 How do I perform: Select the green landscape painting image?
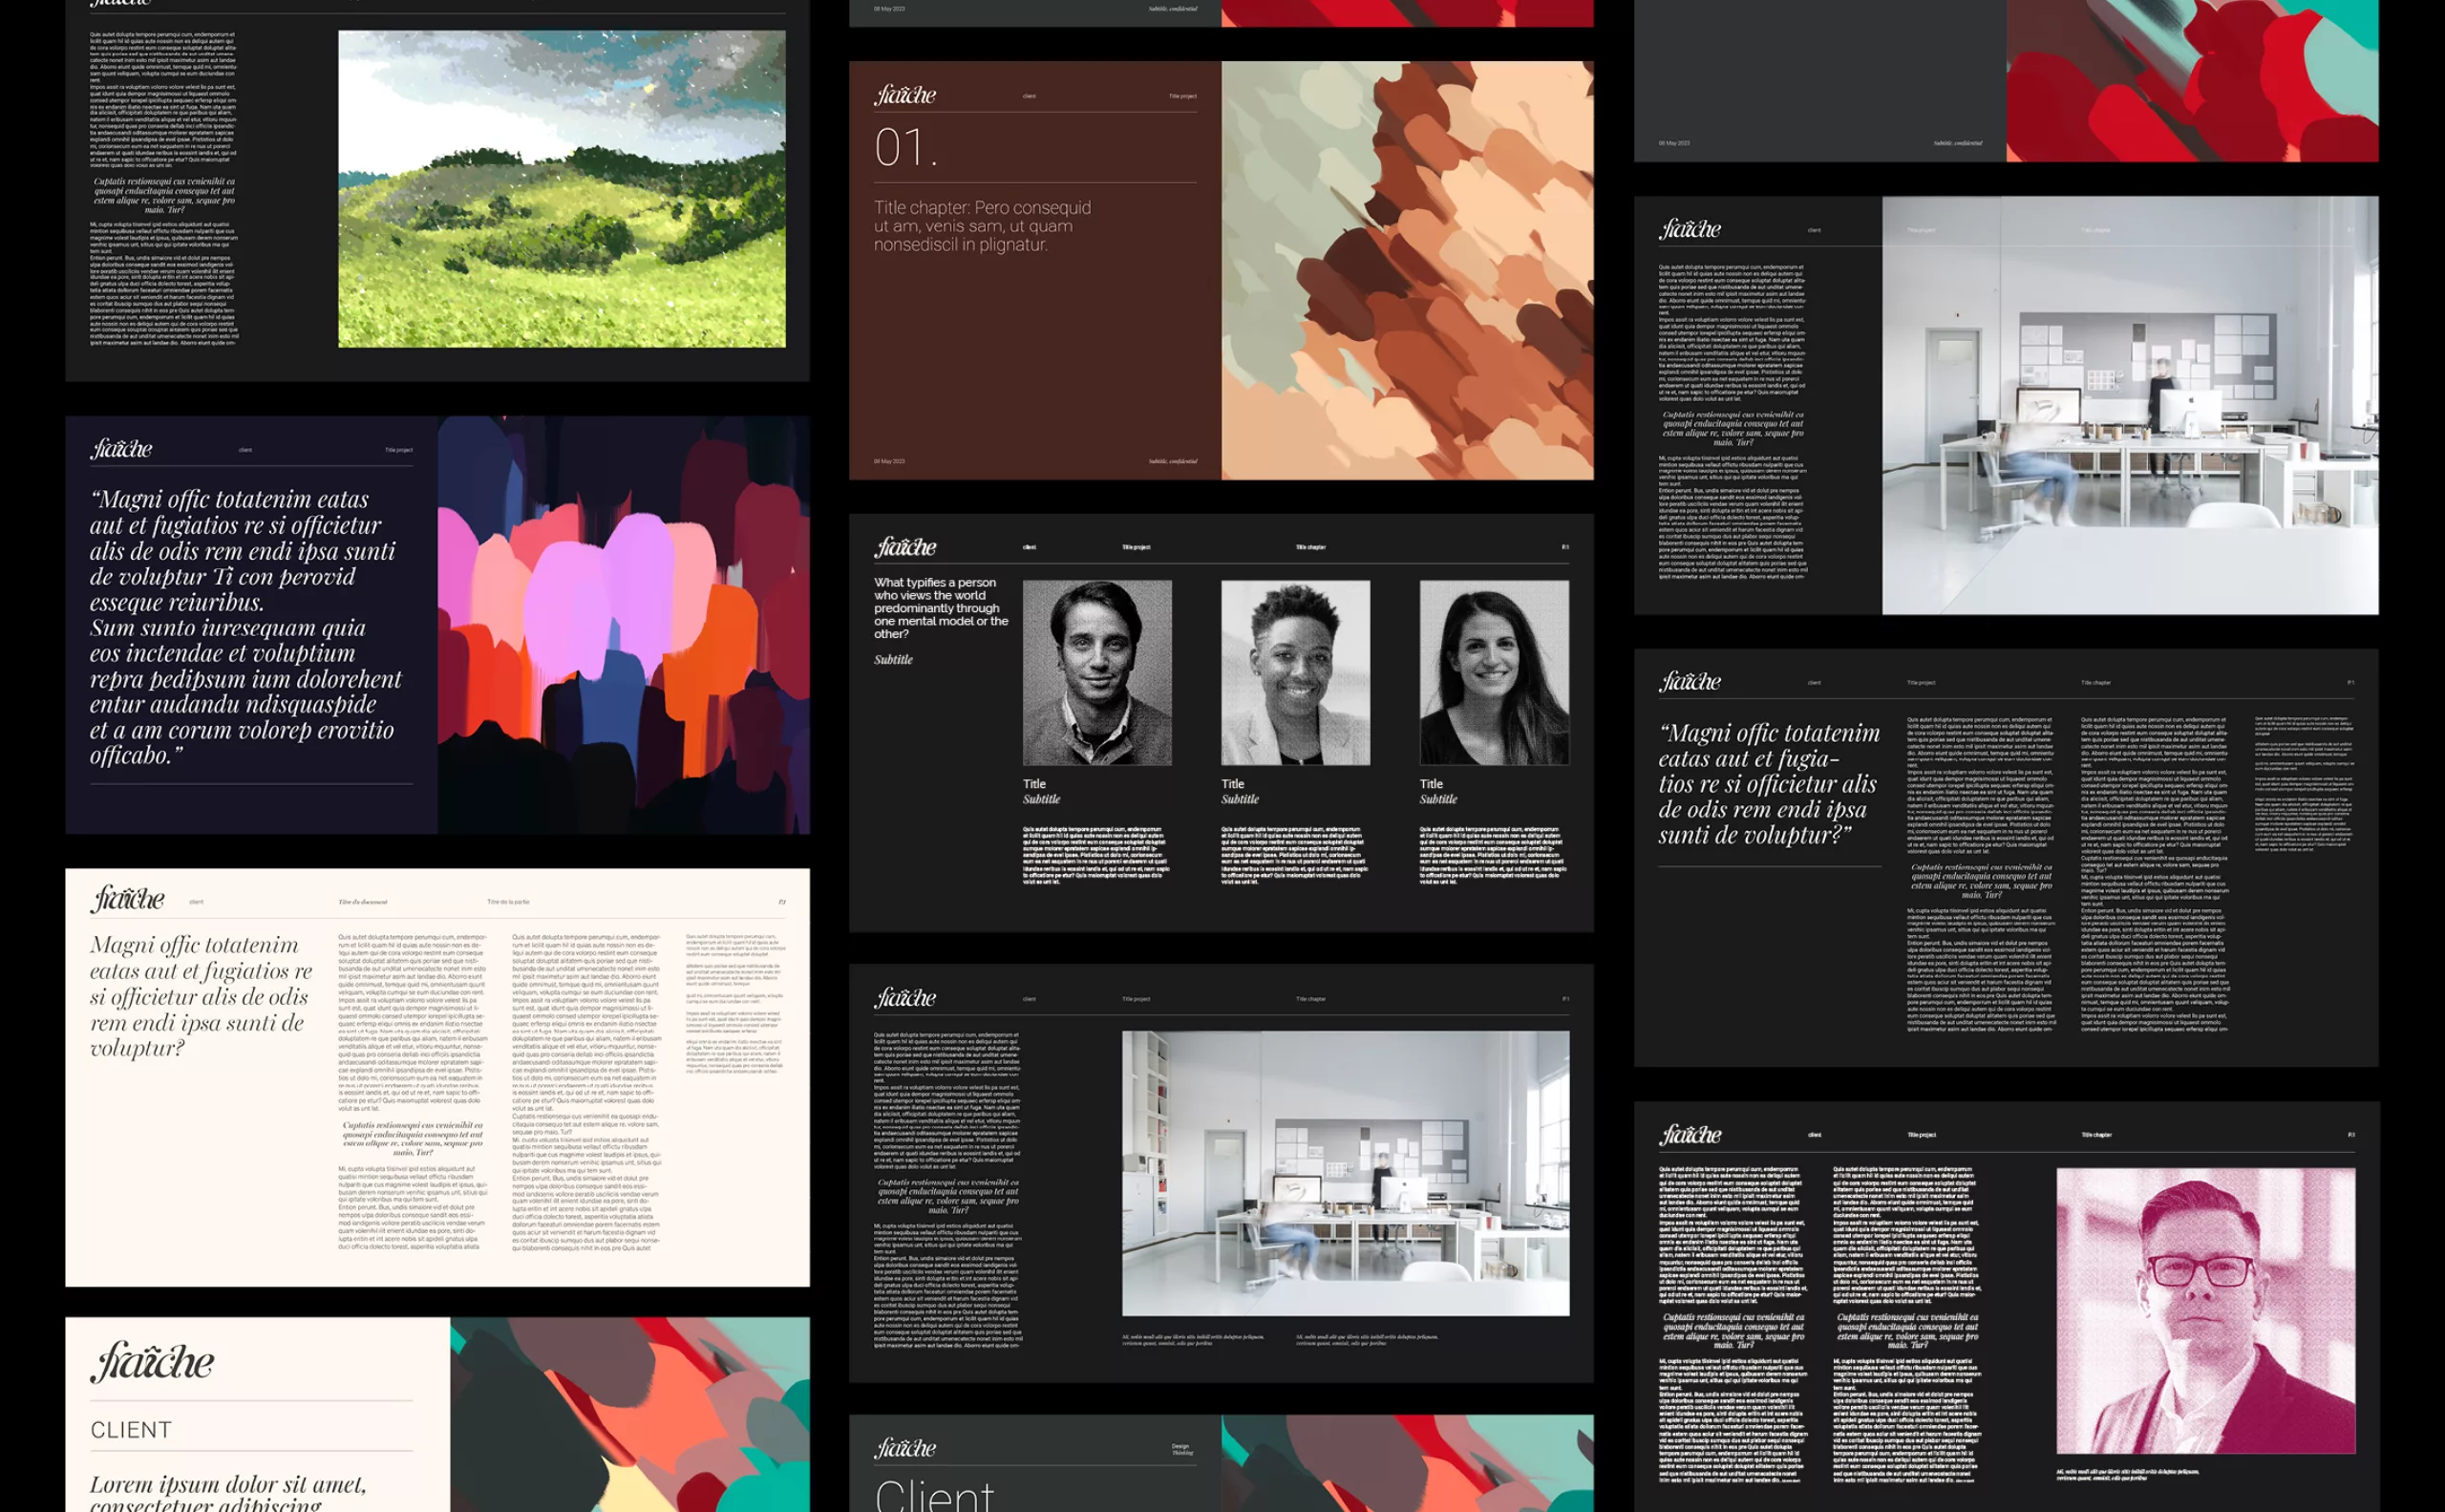tap(561, 189)
